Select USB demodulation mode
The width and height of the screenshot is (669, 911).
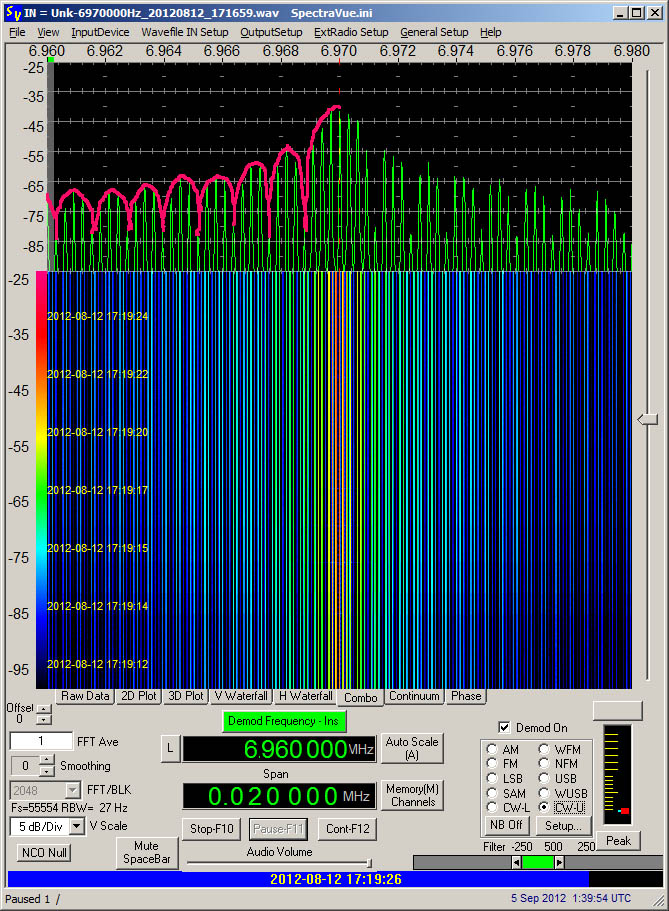click(x=545, y=779)
